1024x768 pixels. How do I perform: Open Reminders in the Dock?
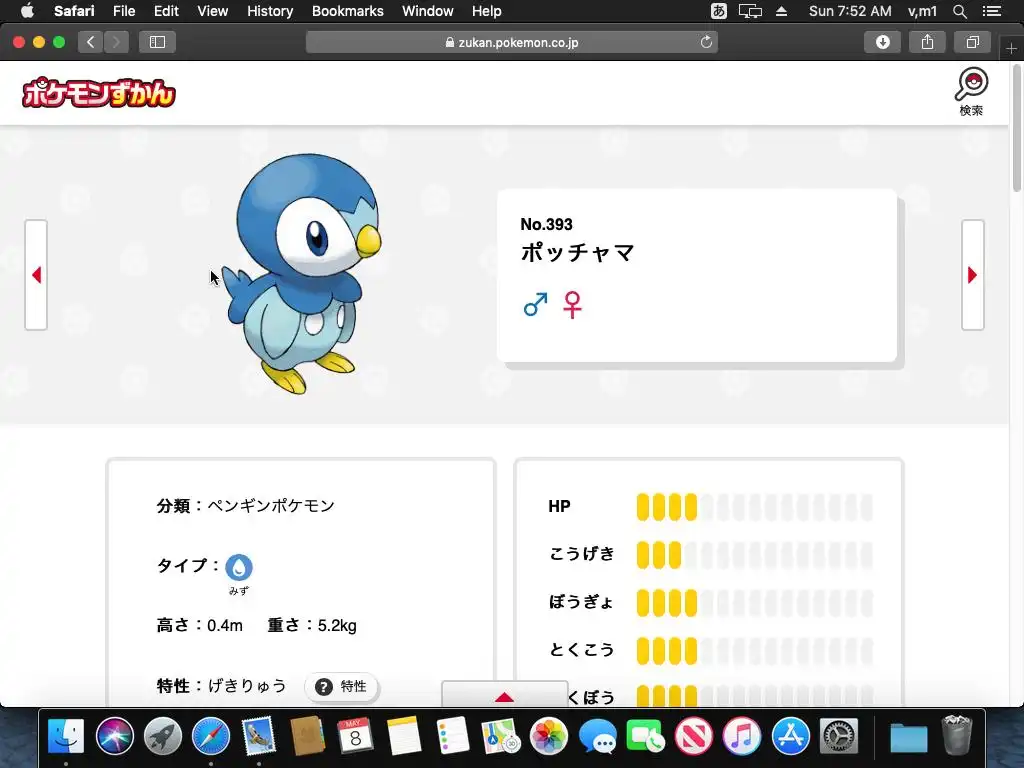point(452,736)
